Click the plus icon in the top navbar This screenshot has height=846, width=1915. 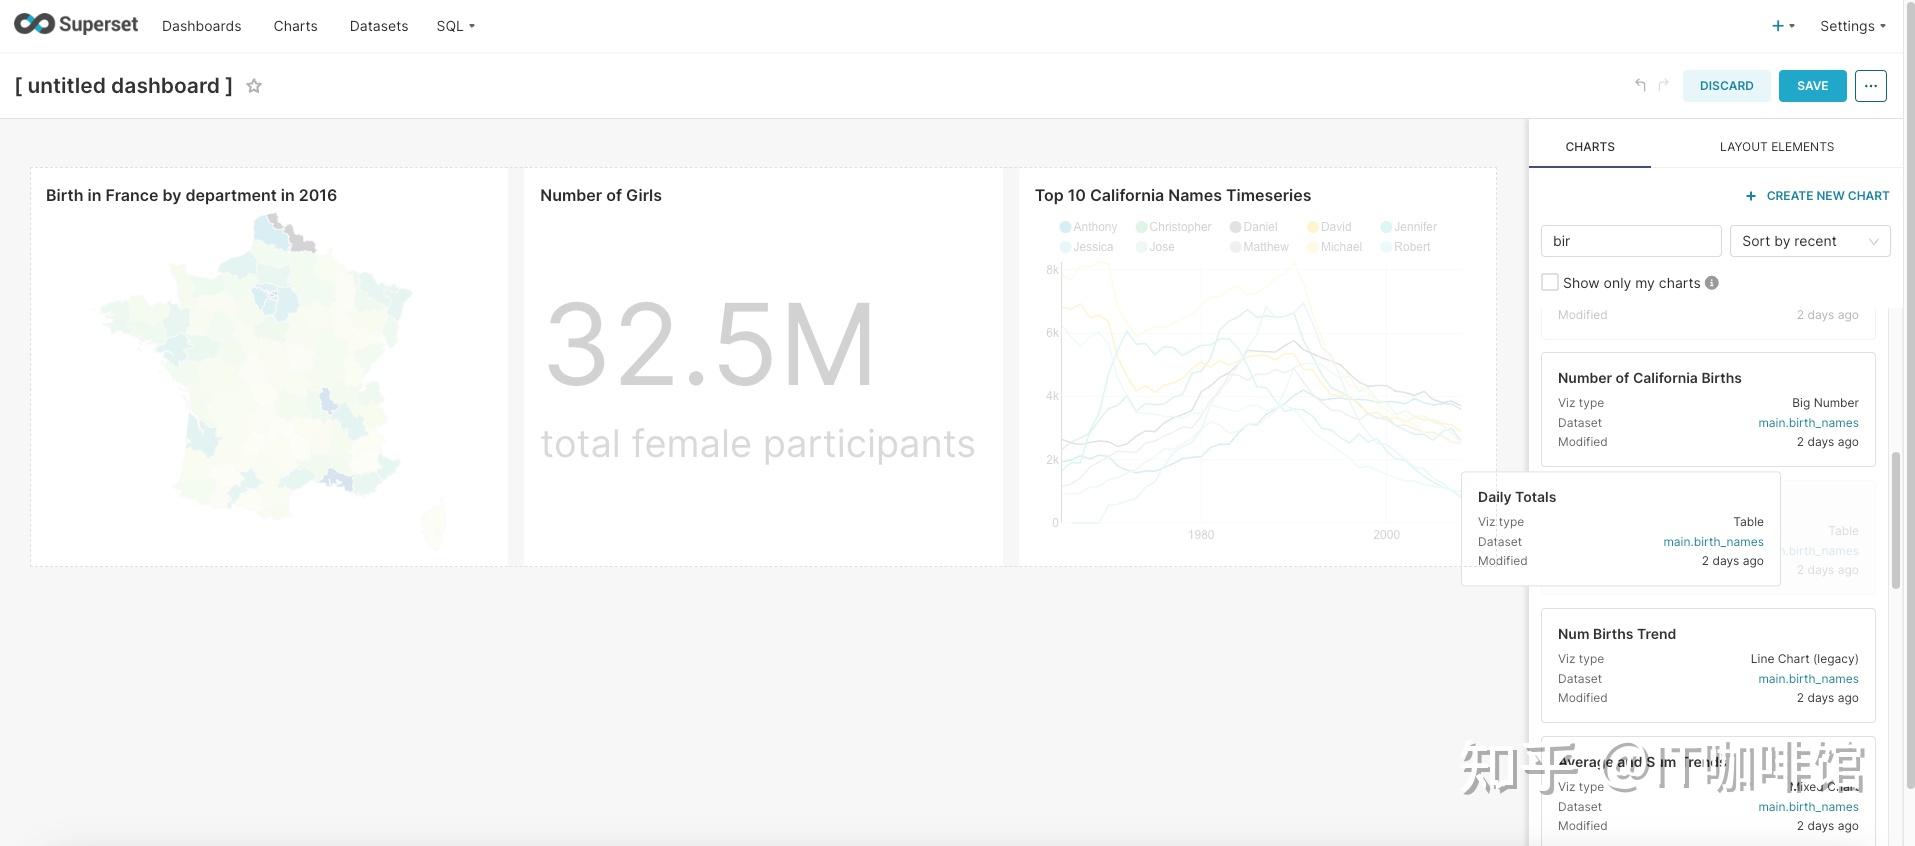click(1778, 26)
